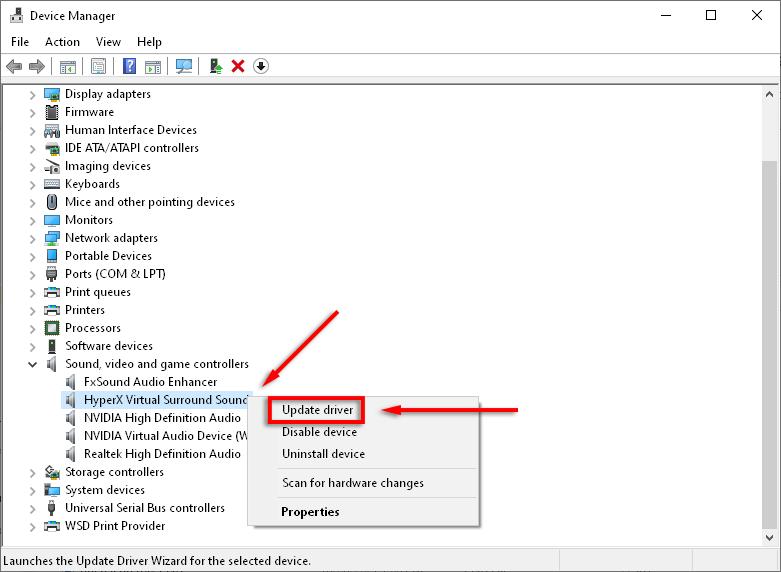
Task: Click the Keyboards category icon
Action: coord(52,184)
